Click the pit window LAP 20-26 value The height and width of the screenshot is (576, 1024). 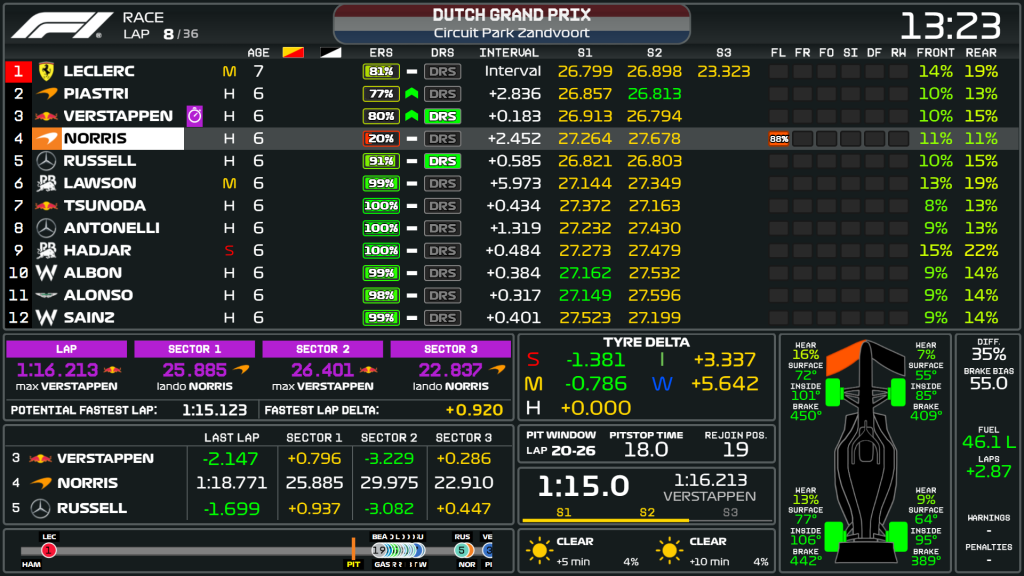(x=561, y=451)
